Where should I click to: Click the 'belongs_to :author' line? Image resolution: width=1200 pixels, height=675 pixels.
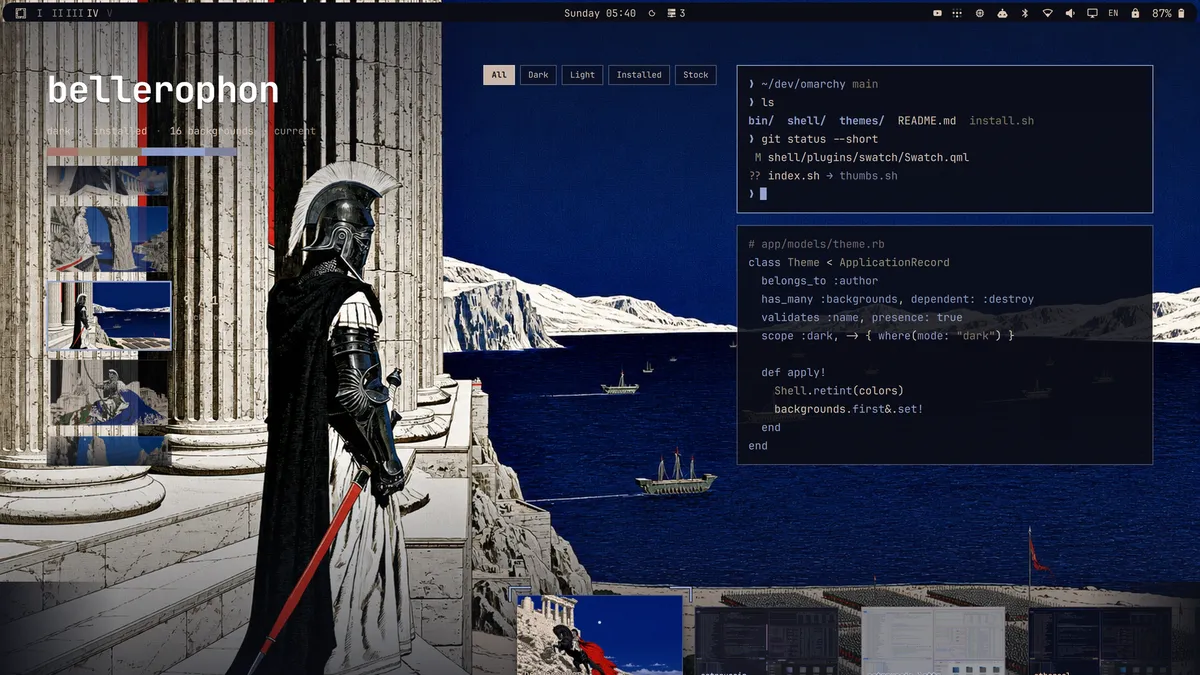(820, 281)
